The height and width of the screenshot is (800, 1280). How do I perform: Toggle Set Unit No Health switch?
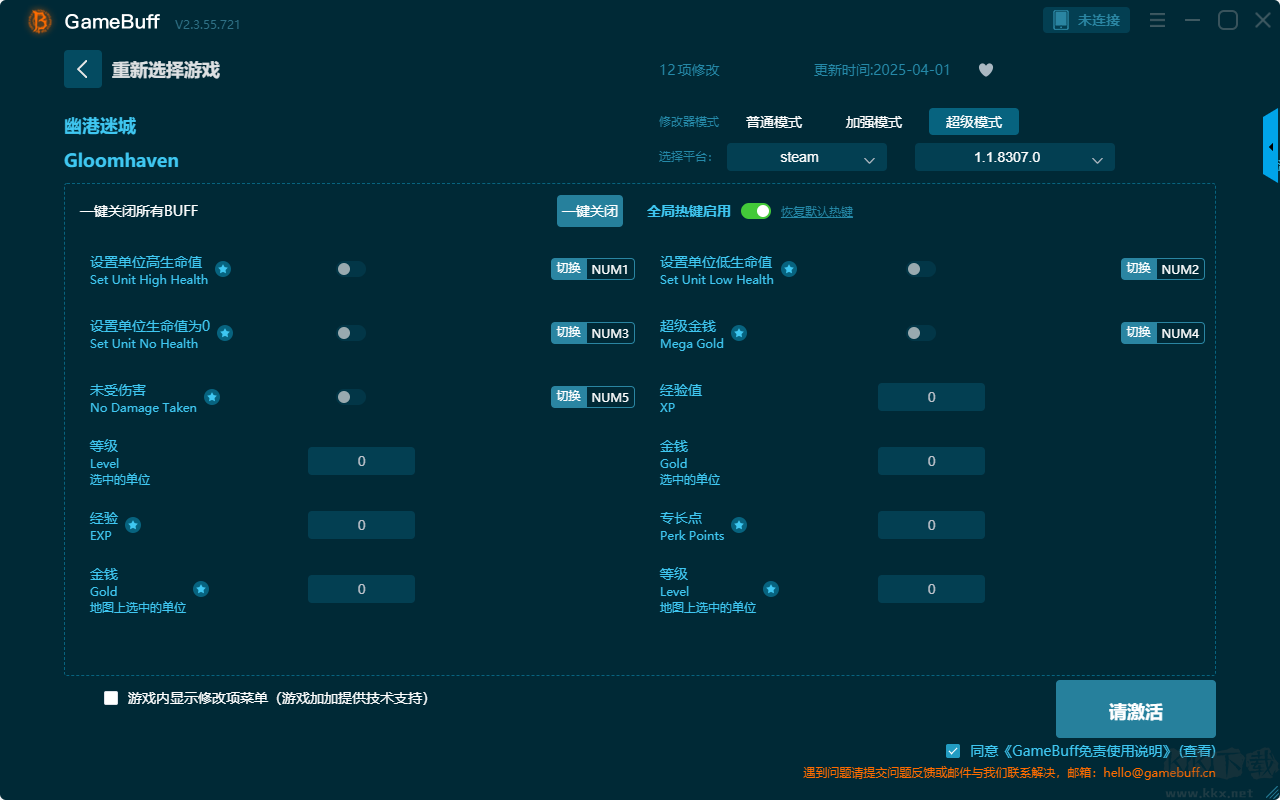pyautogui.click(x=351, y=333)
